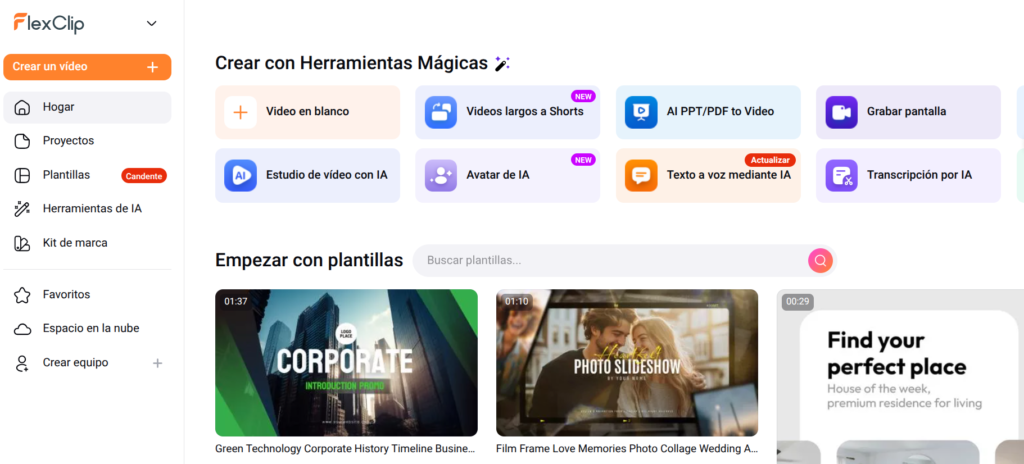Click the Green Technology Corporate History title

345,449
